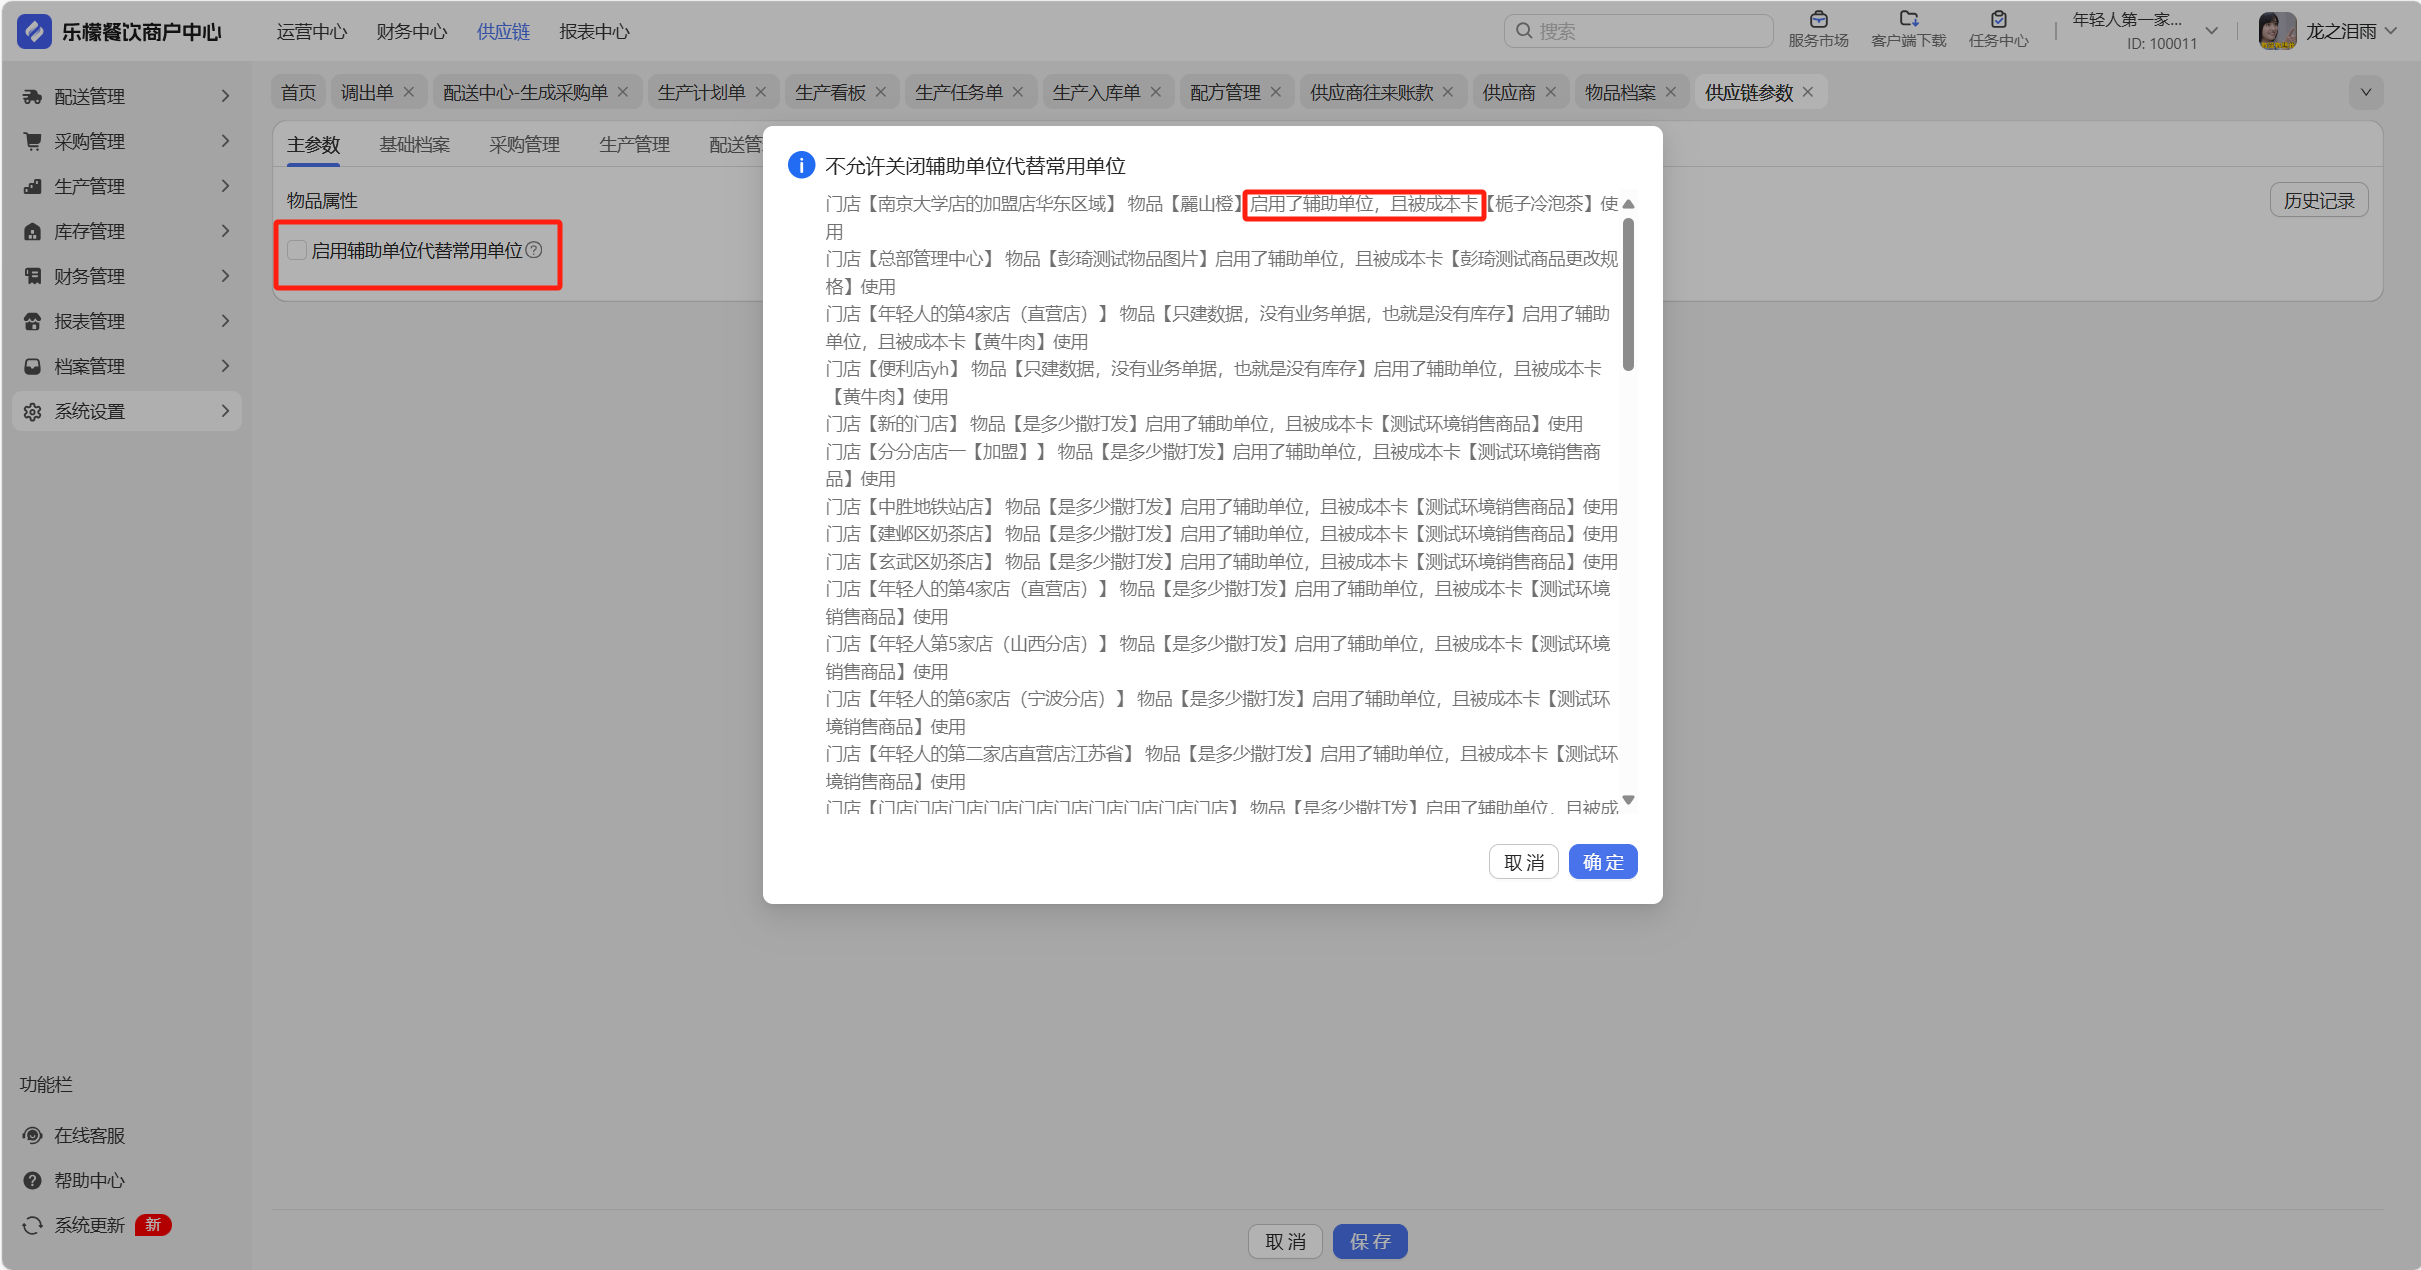The image size is (2421, 1270).
Task: Switch to 报表中心 menu
Action: point(594,31)
